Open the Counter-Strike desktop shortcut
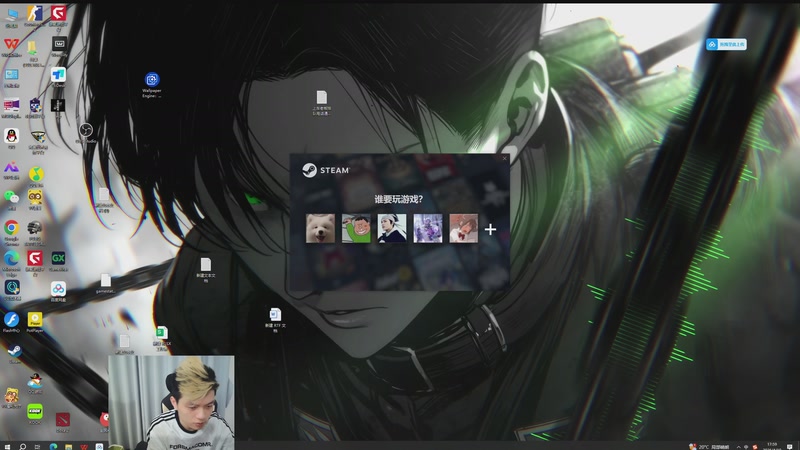Image resolution: width=800 pixels, height=450 pixels. (35, 16)
